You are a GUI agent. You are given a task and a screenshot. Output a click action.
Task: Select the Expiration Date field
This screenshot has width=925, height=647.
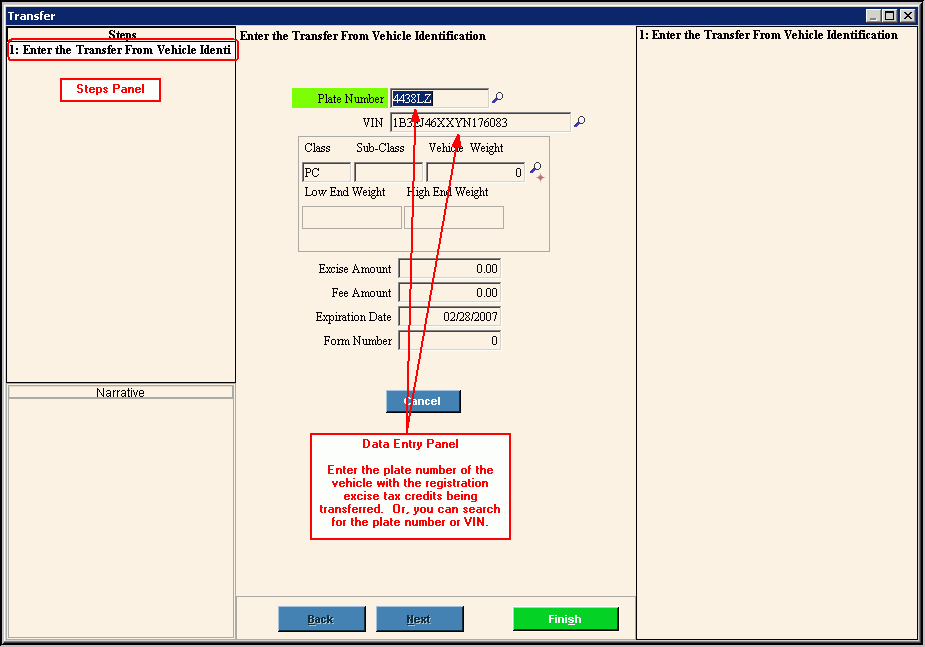tap(449, 317)
